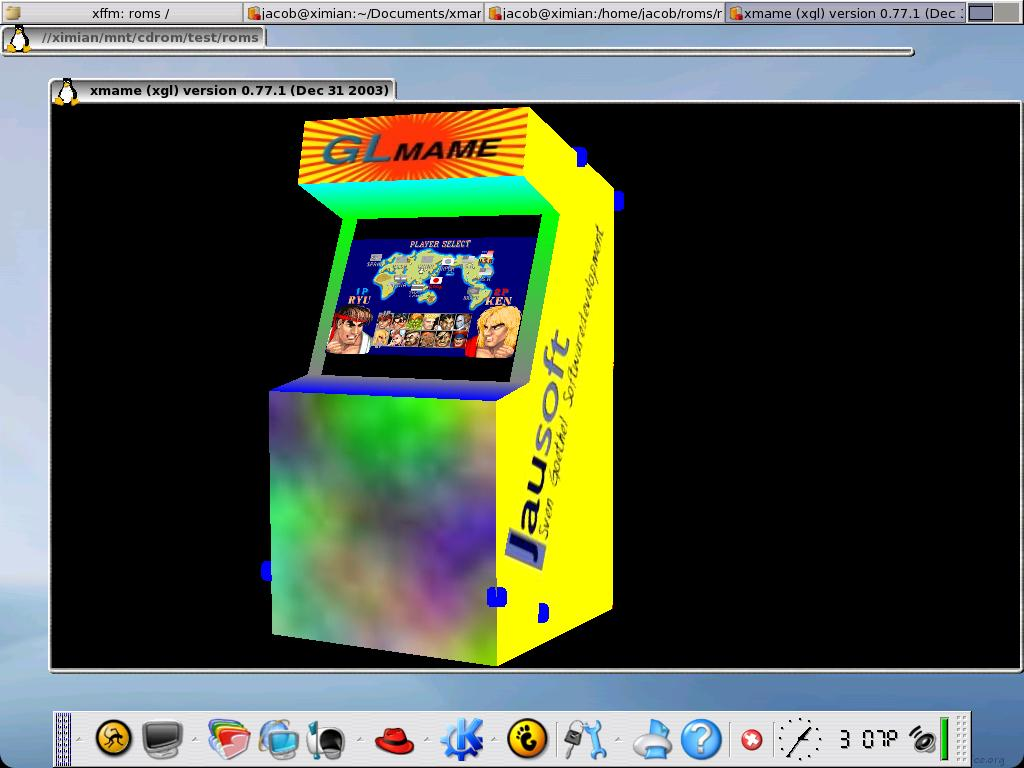Open the printer icon in the panel
Screen dimensions: 1024x768
point(652,739)
